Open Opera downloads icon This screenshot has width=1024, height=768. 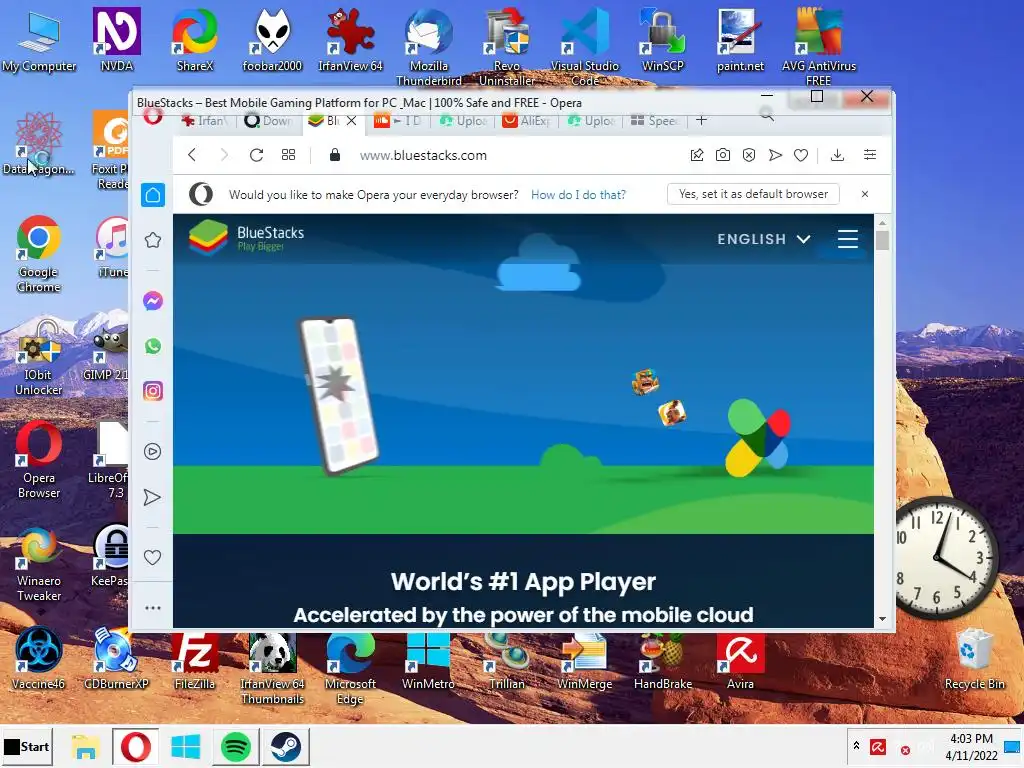click(x=837, y=155)
